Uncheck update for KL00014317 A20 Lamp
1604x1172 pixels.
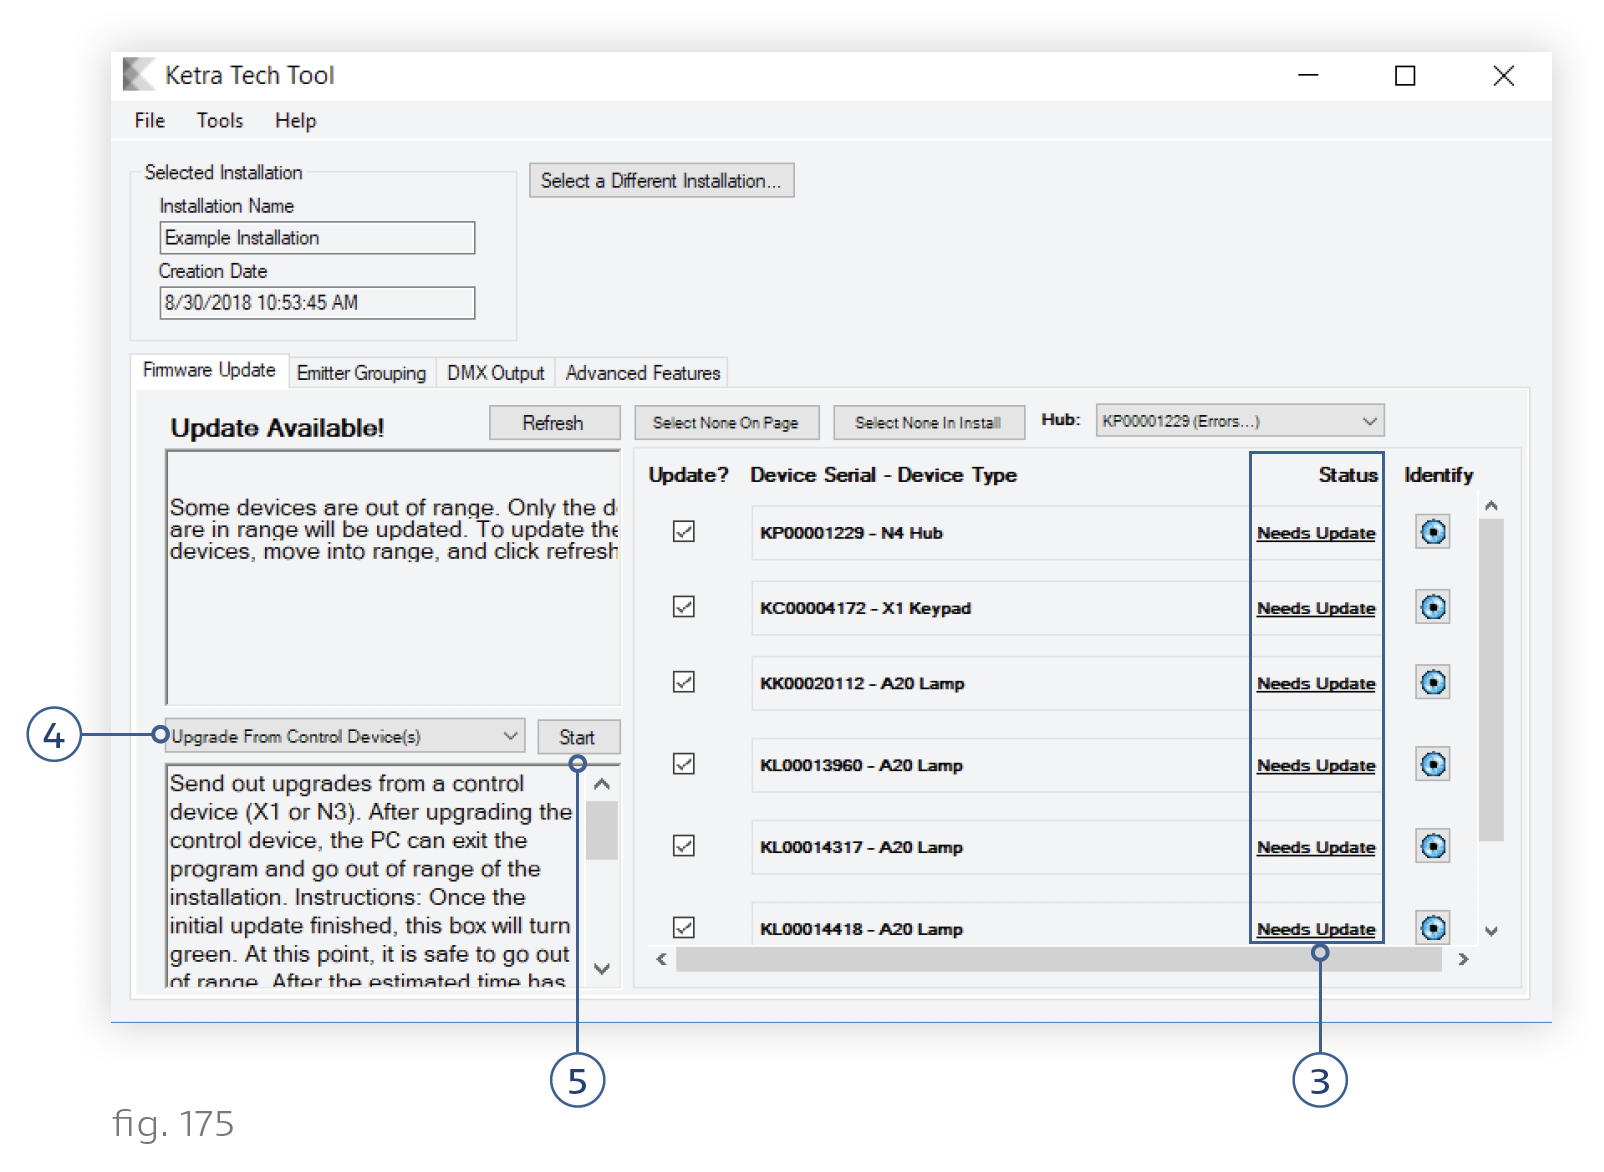[x=684, y=846]
